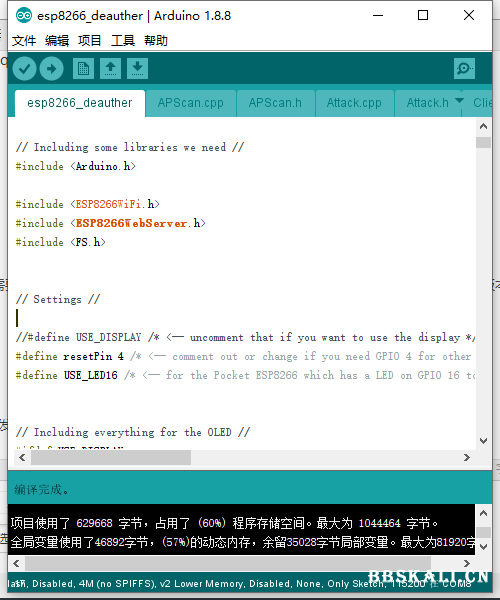Image resolution: width=500 pixels, height=600 pixels.
Task: Click console horizontal scrollbar left arrow
Action: tap(16, 563)
